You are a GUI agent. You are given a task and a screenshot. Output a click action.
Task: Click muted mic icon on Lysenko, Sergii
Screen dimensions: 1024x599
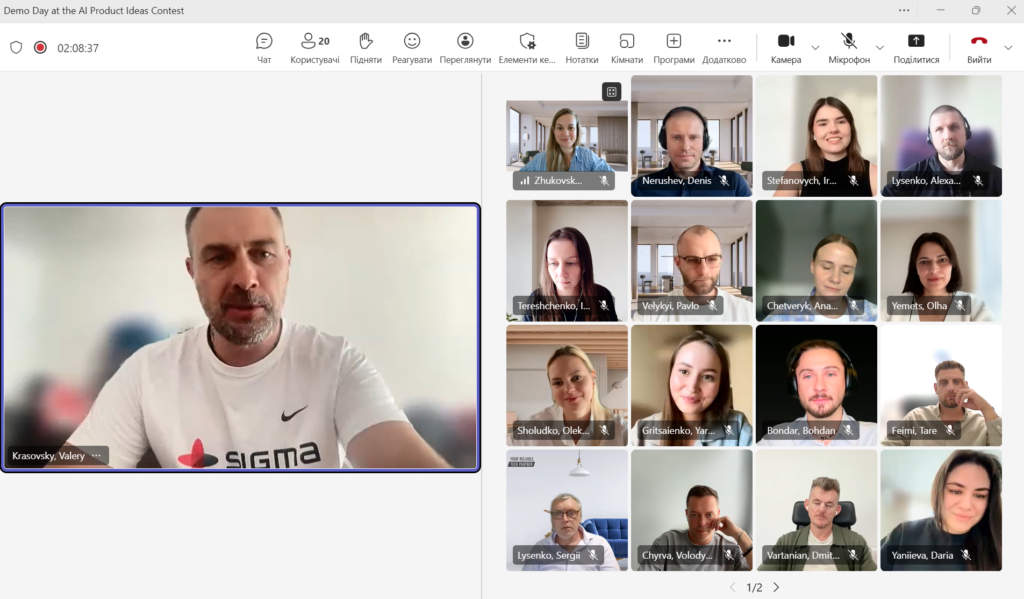[x=593, y=555]
